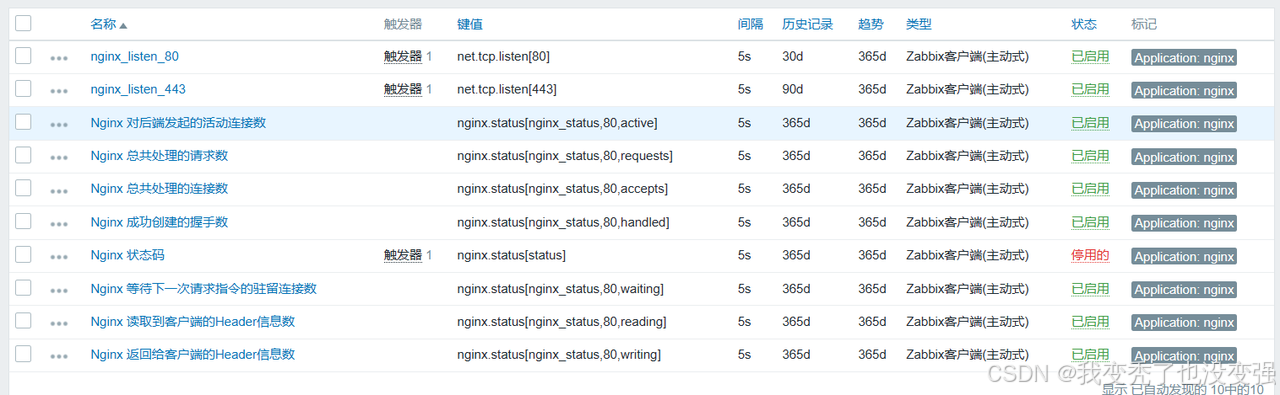Open the three-dot menu for nginx_listen_80
The width and height of the screenshot is (1280, 395).
pyautogui.click(x=59, y=58)
